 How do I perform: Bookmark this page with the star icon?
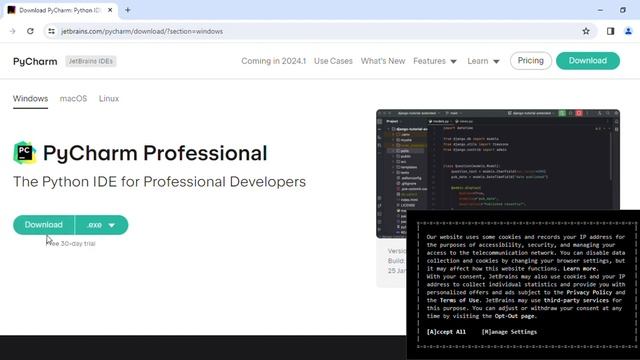click(586, 31)
